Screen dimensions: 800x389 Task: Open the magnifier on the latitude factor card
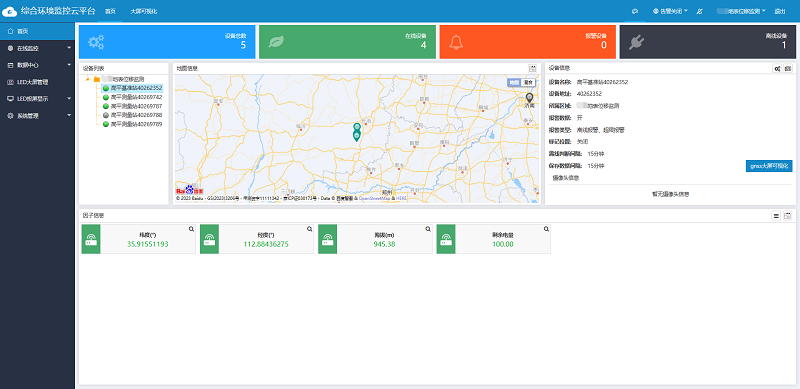191,229
